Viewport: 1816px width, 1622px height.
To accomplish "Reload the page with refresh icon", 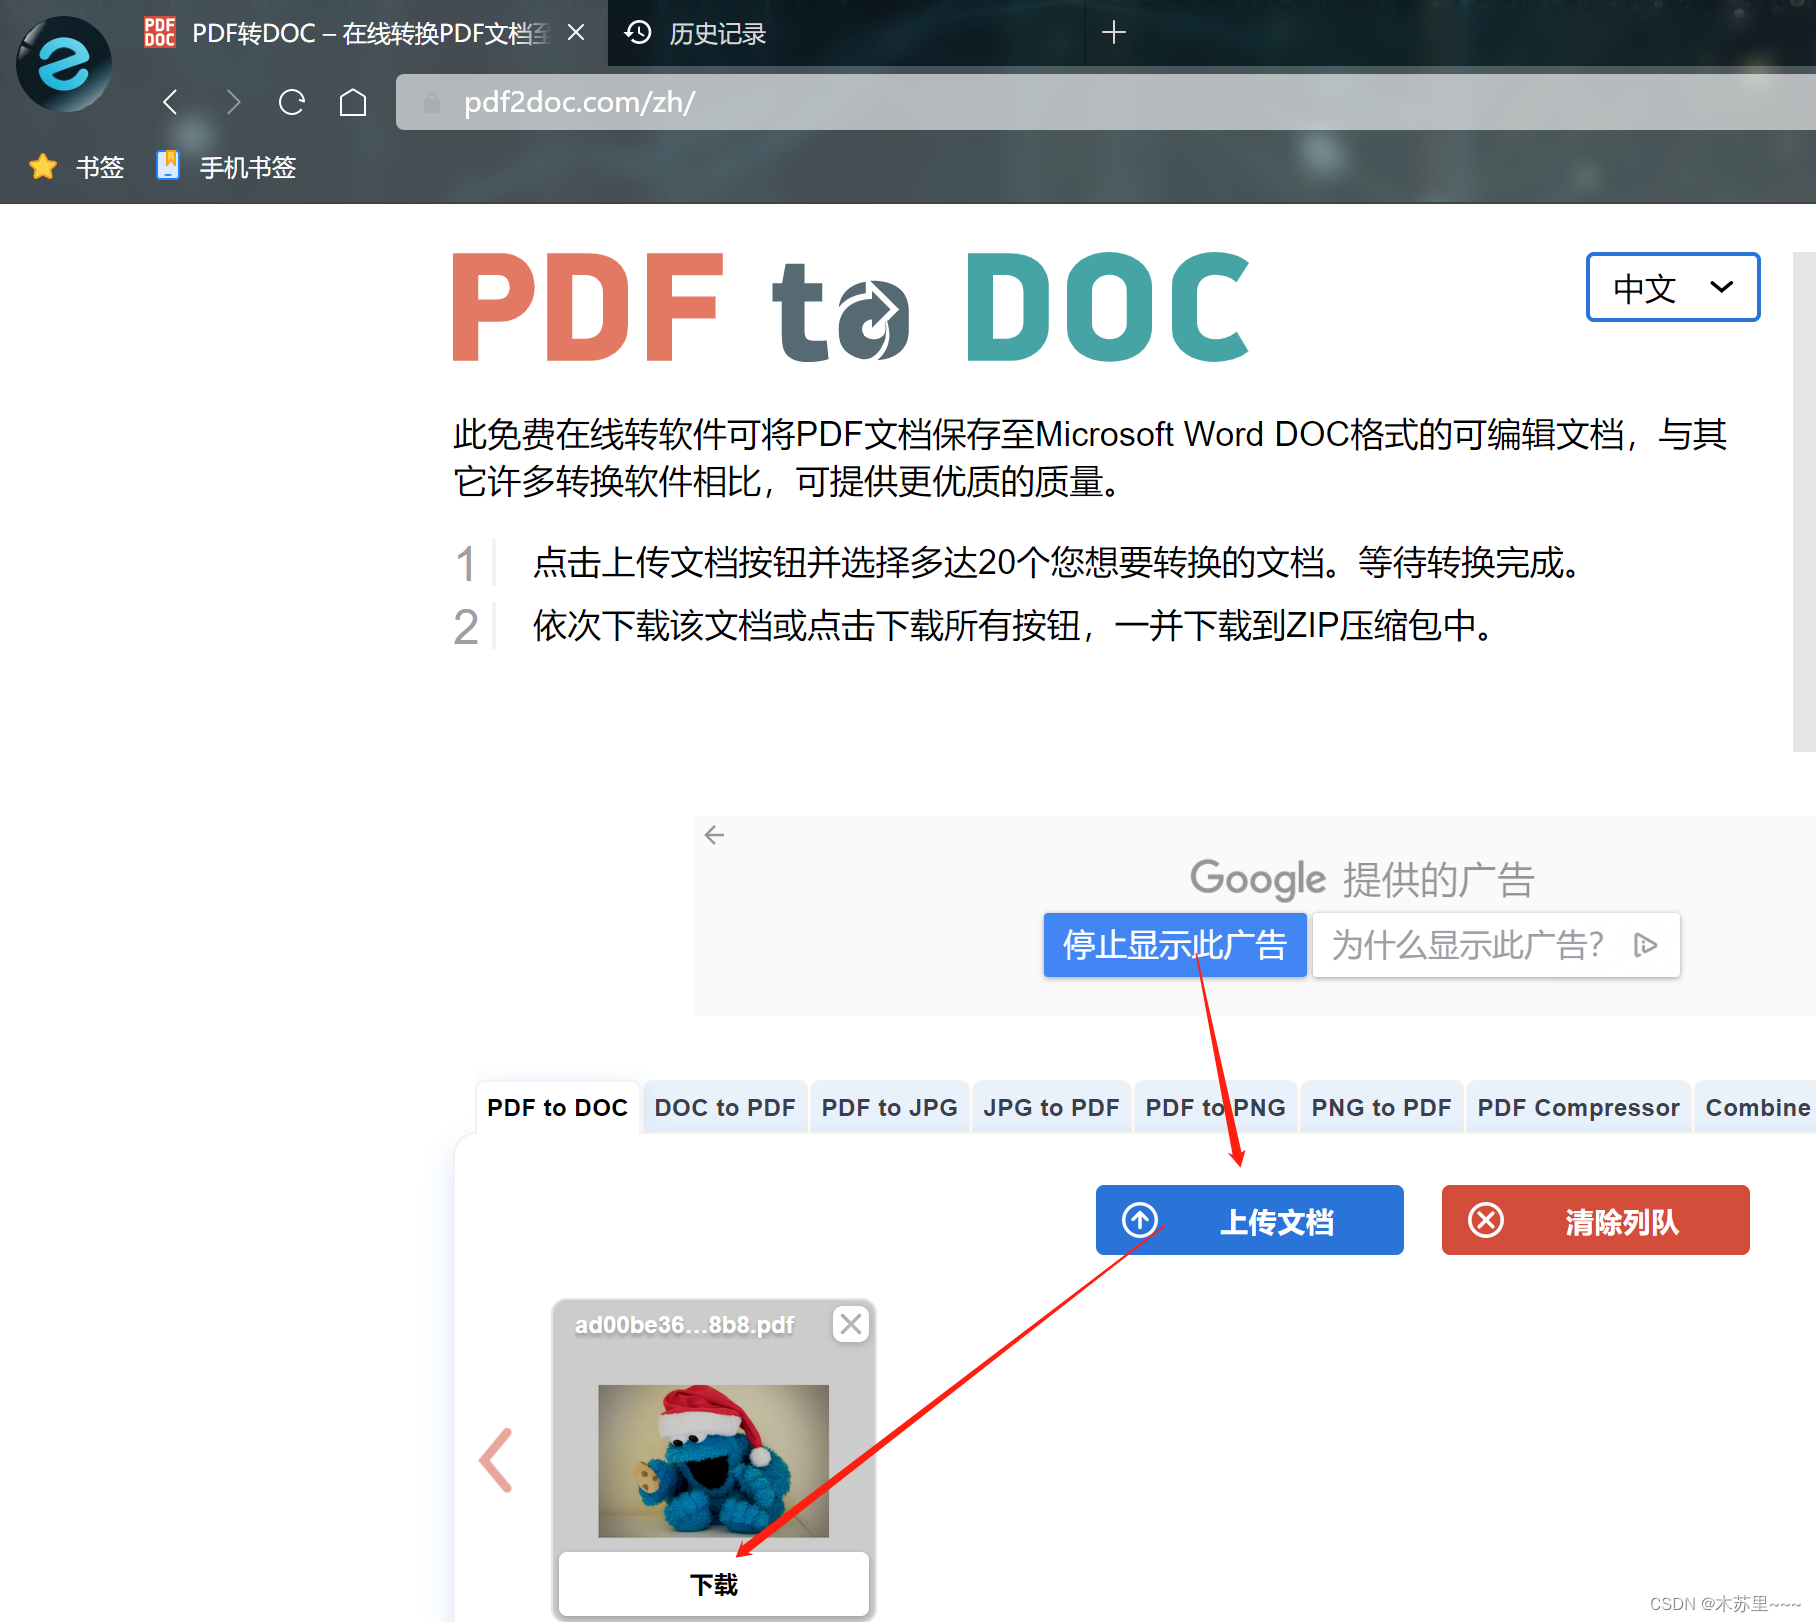I will tap(292, 102).
